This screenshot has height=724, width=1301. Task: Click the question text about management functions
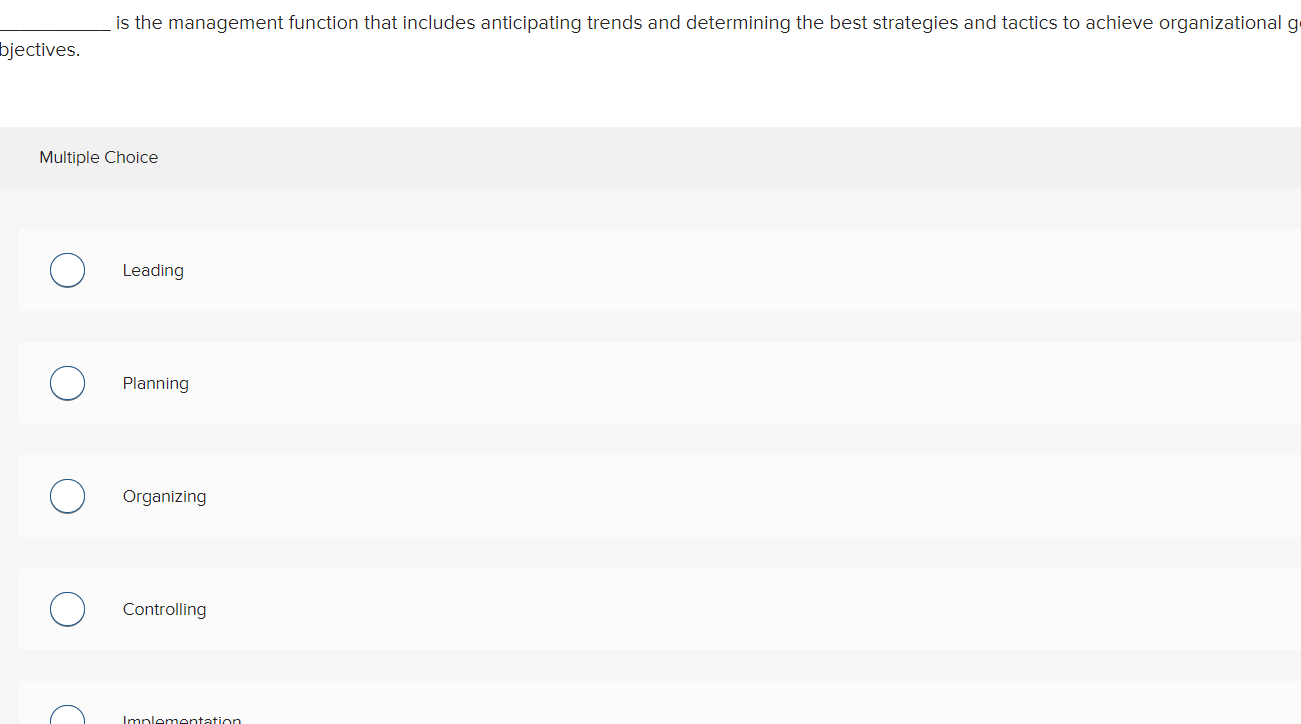[x=500, y=22]
